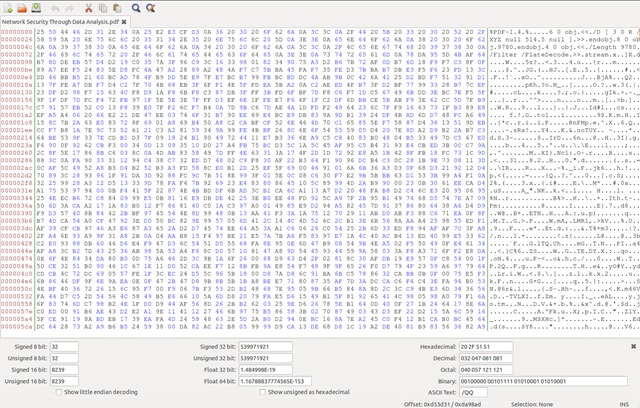Click the Signed 32 bit field
The image size is (640, 408).
pos(265,347)
